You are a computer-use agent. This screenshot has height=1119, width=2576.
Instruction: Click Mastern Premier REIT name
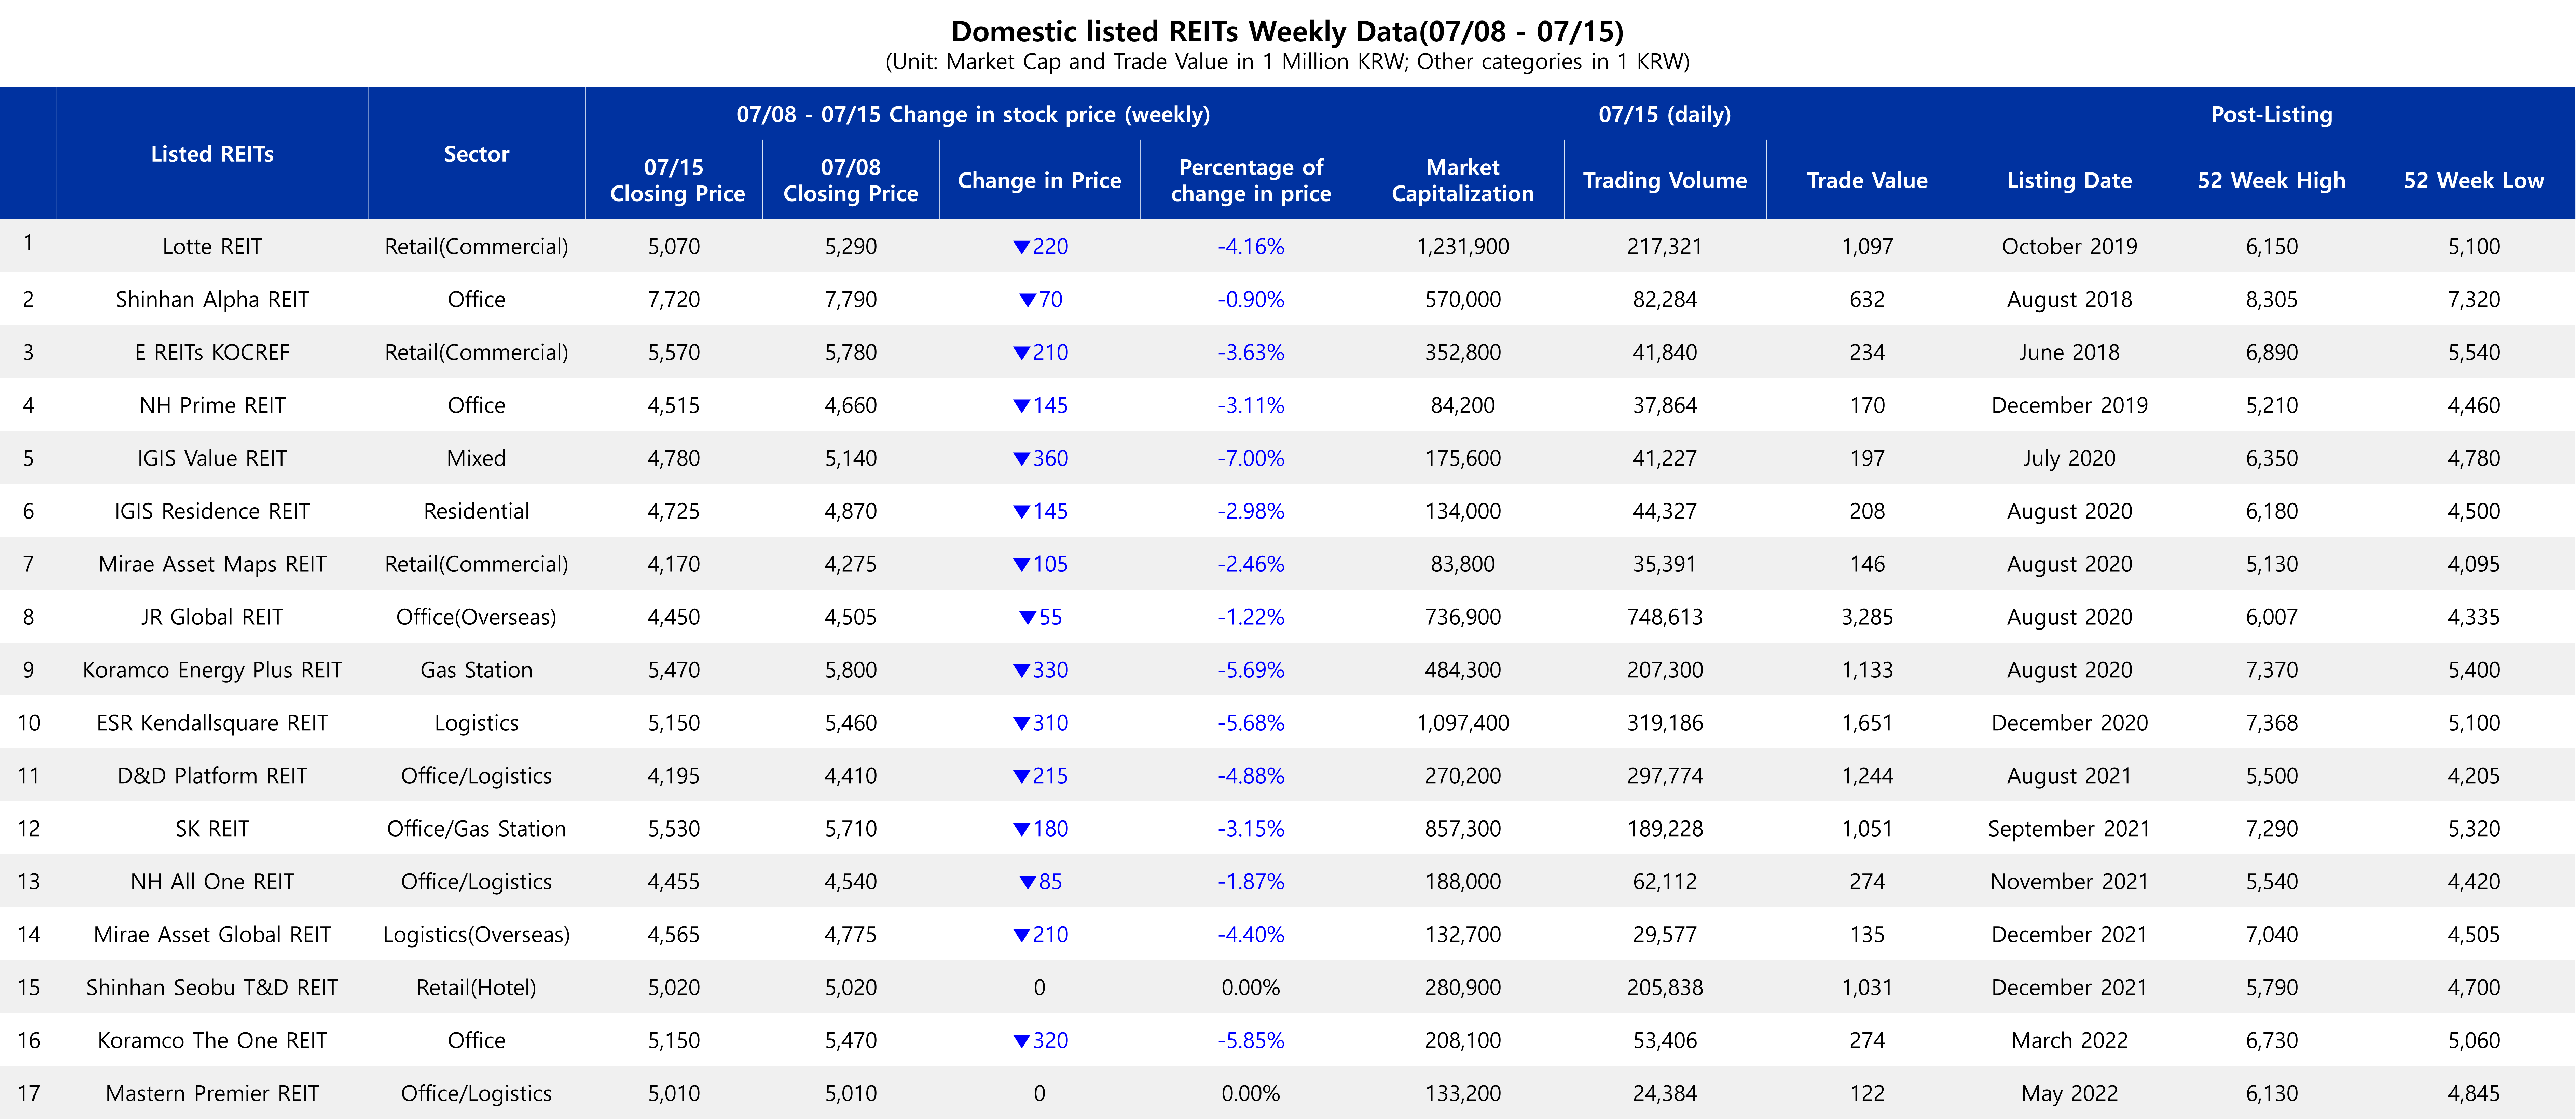coord(212,1094)
